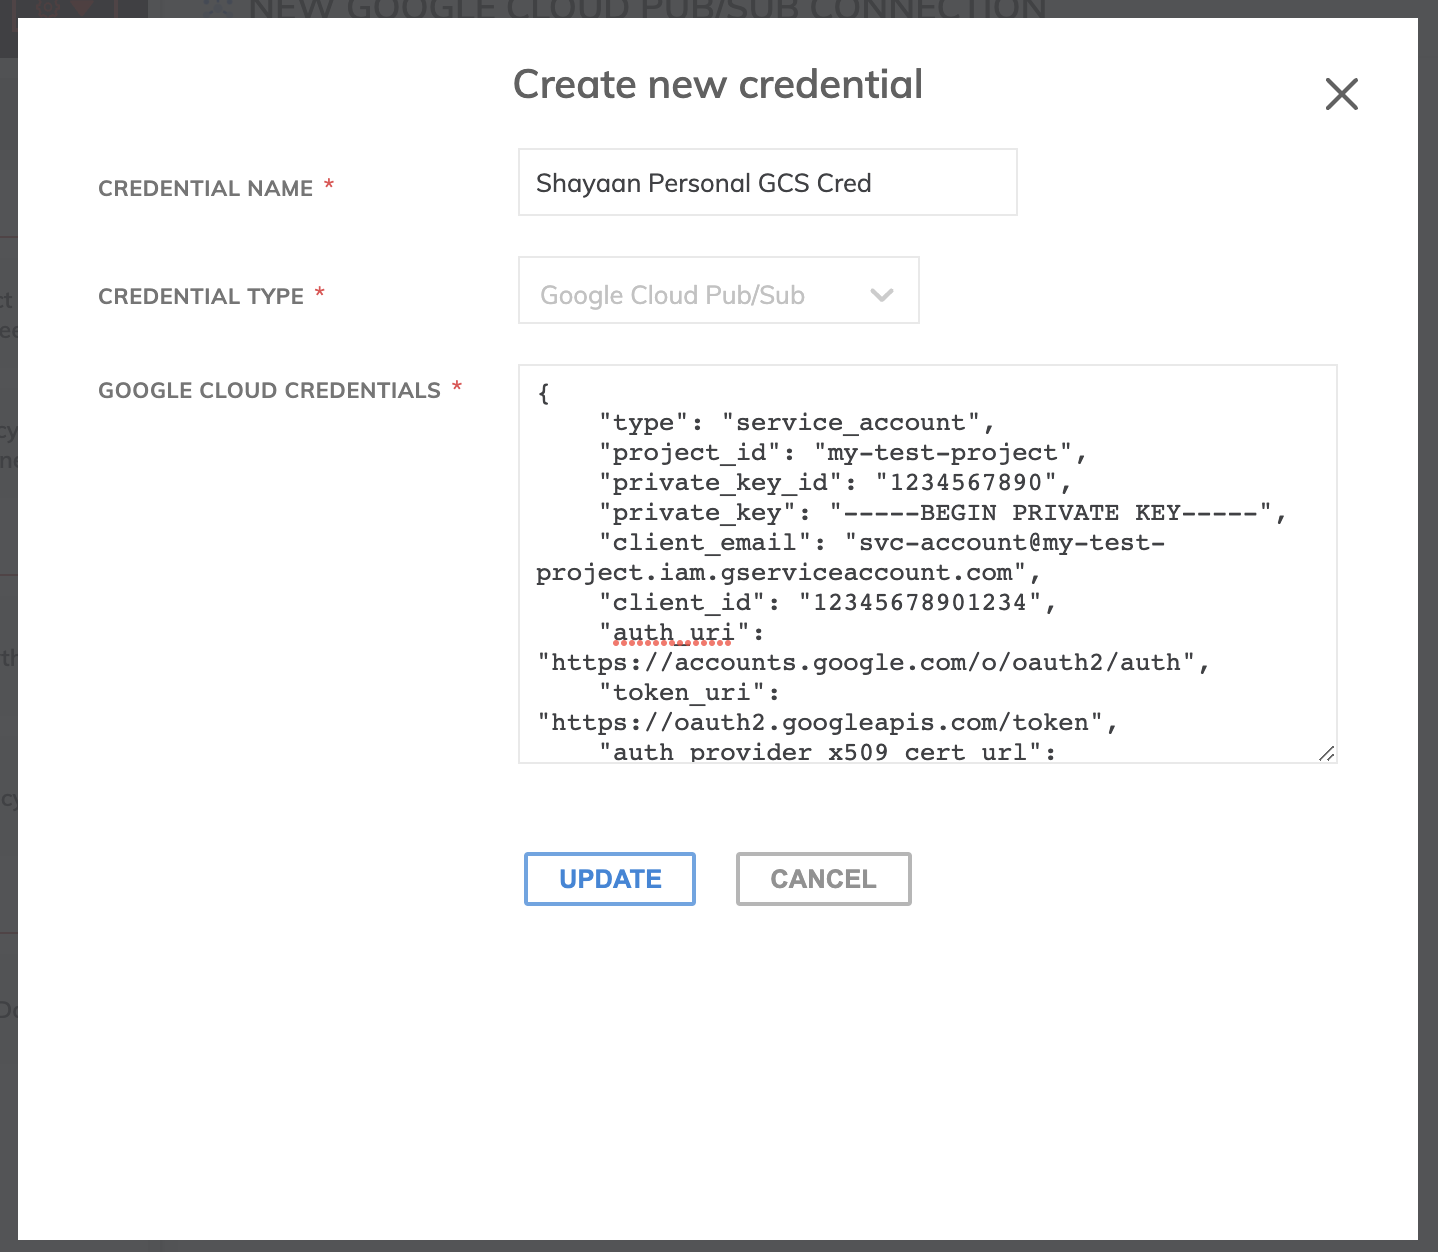Click the oauth2.googleapis.com token URL text
The width and height of the screenshot is (1438, 1252).
827,723
